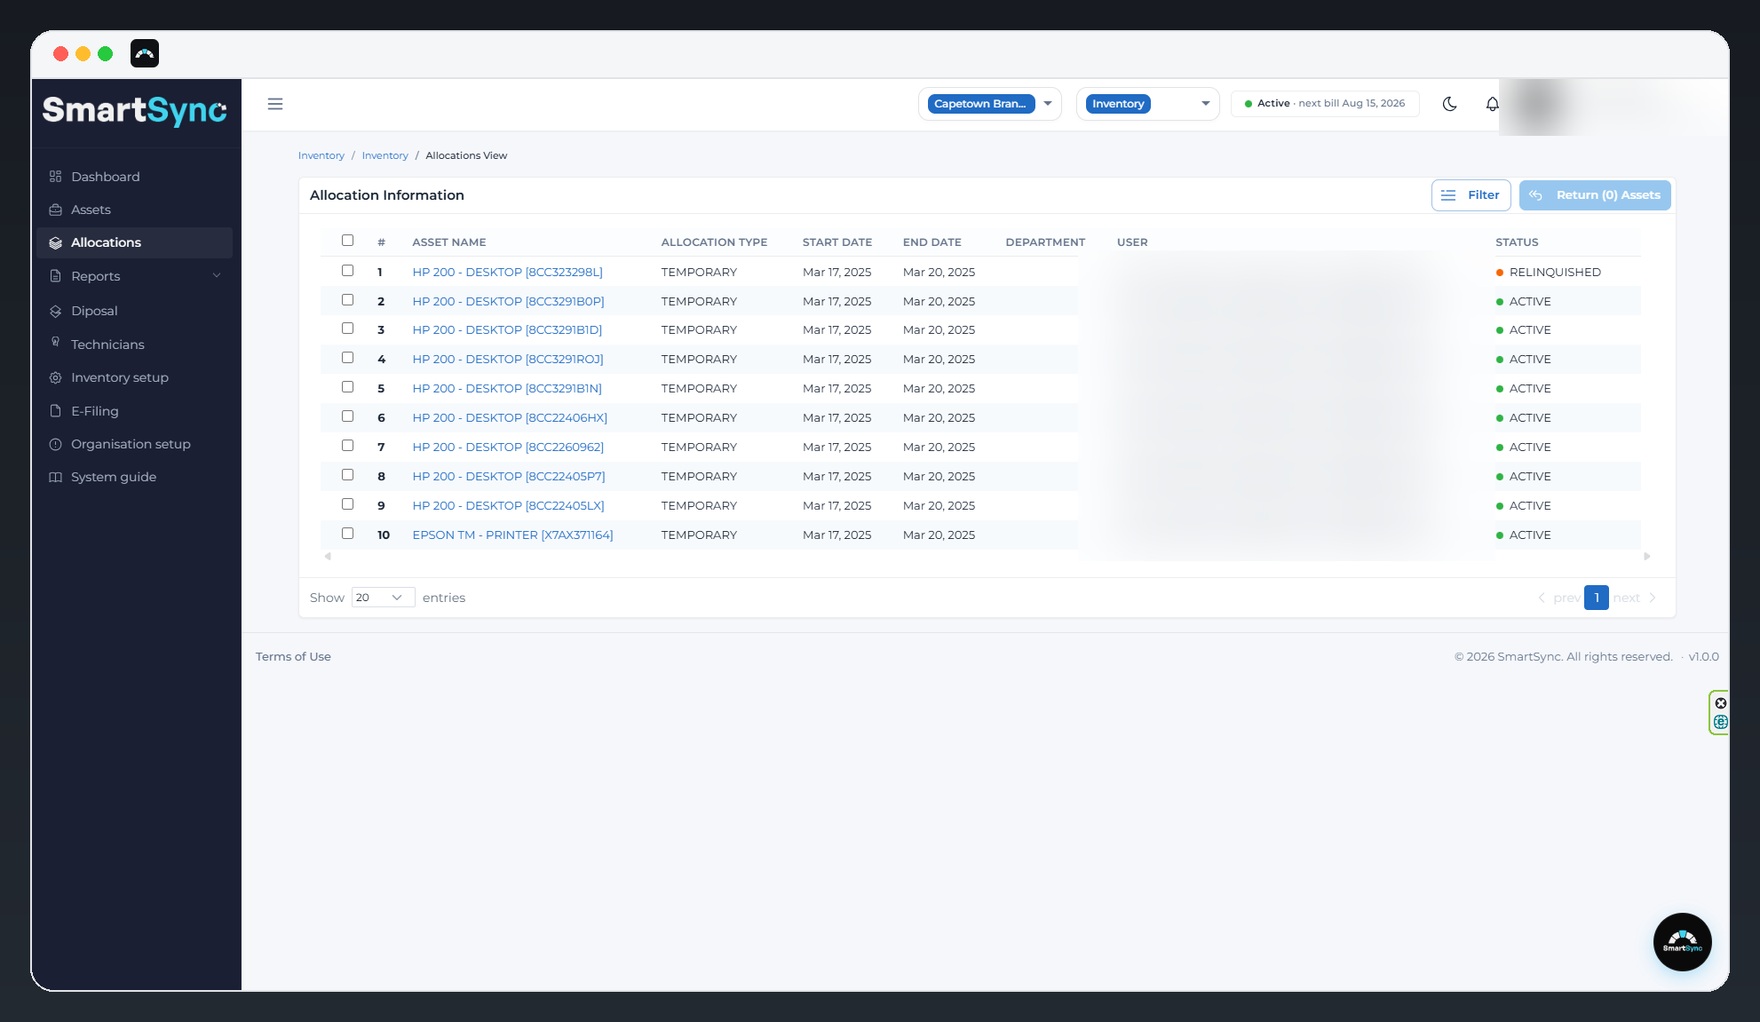Viewport: 1760px width, 1022px height.
Task: Click the SmartSync logo in sidebar
Action: tap(134, 110)
